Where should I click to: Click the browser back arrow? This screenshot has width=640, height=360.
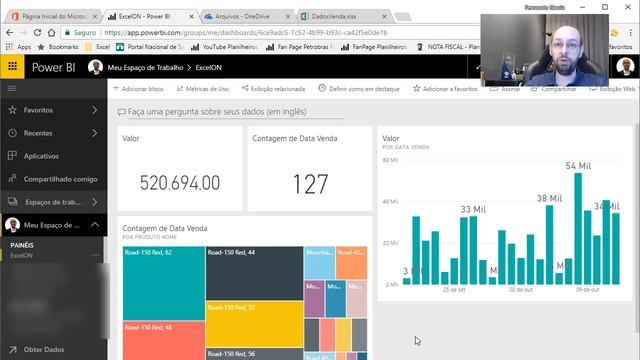(9, 32)
